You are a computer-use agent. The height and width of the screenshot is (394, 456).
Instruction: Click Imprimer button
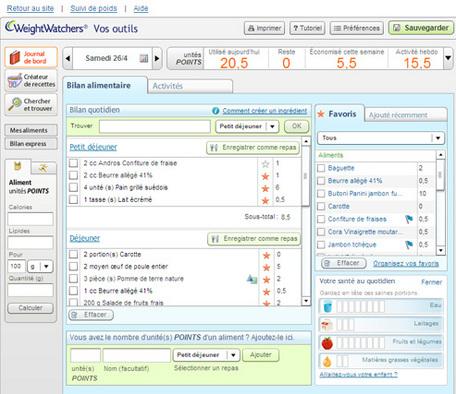[265, 28]
